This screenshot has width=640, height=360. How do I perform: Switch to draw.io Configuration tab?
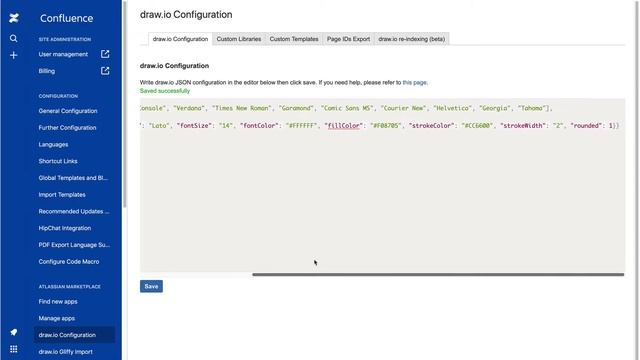180,39
